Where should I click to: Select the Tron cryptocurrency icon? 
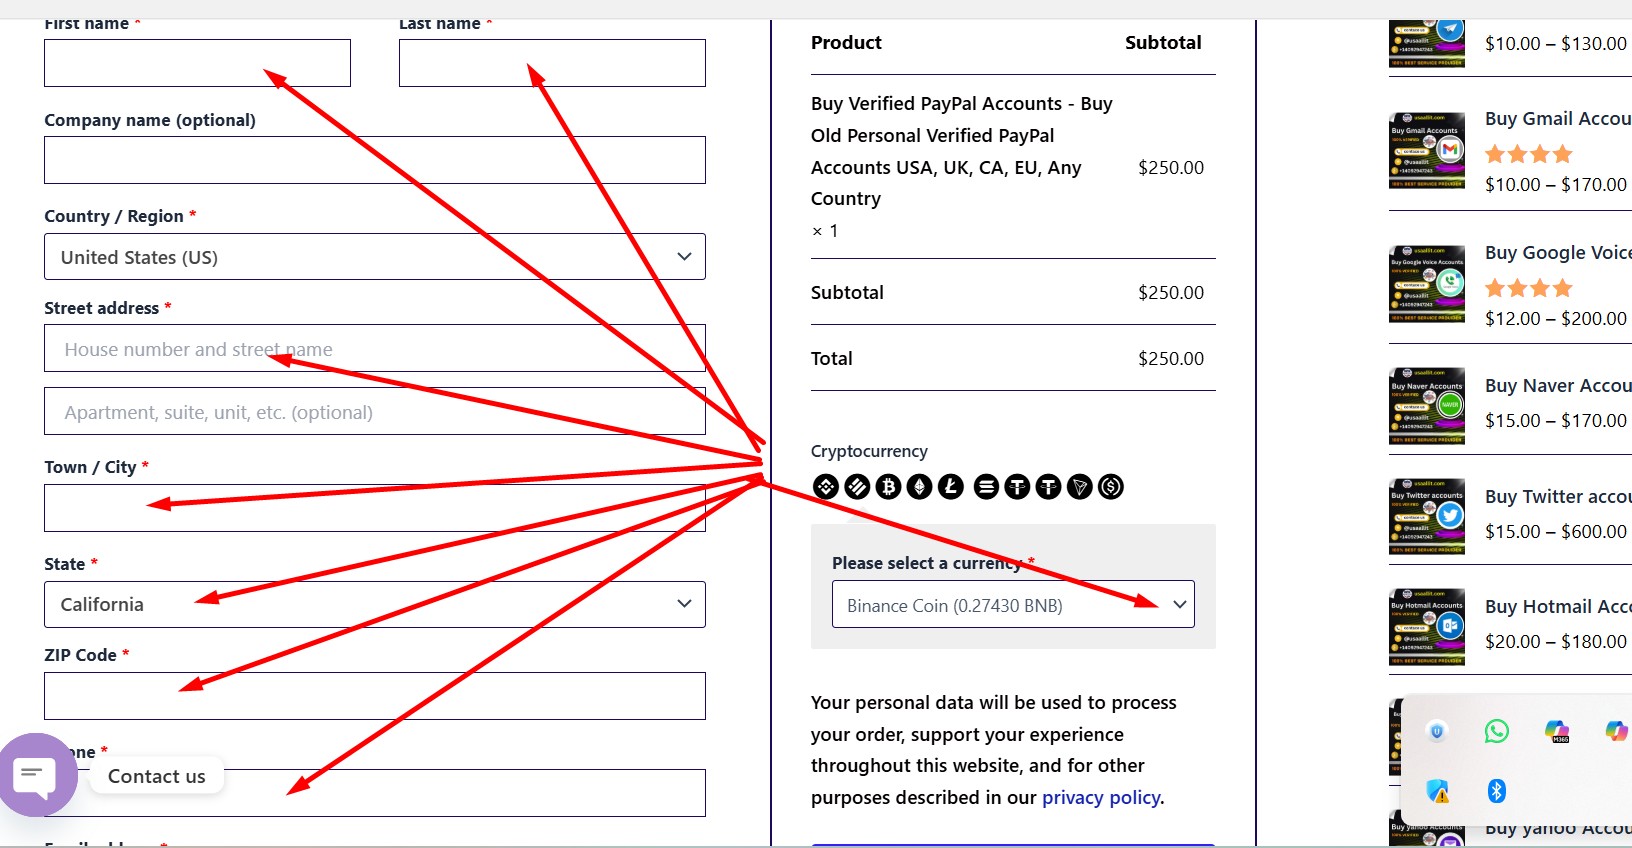point(1079,487)
